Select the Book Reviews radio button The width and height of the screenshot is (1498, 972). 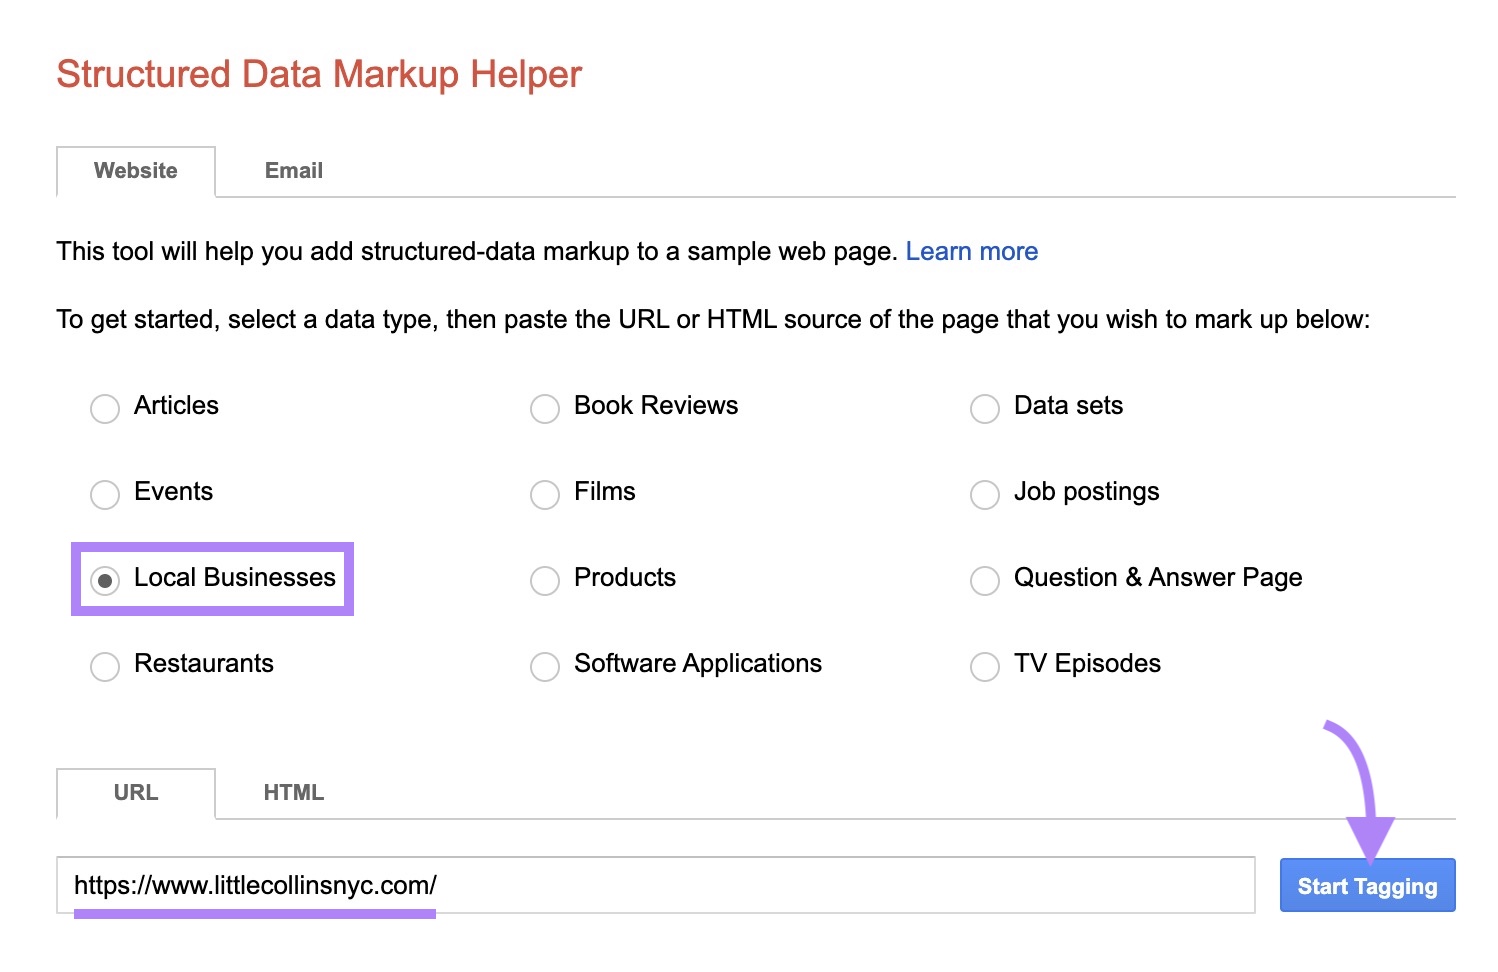coord(544,408)
